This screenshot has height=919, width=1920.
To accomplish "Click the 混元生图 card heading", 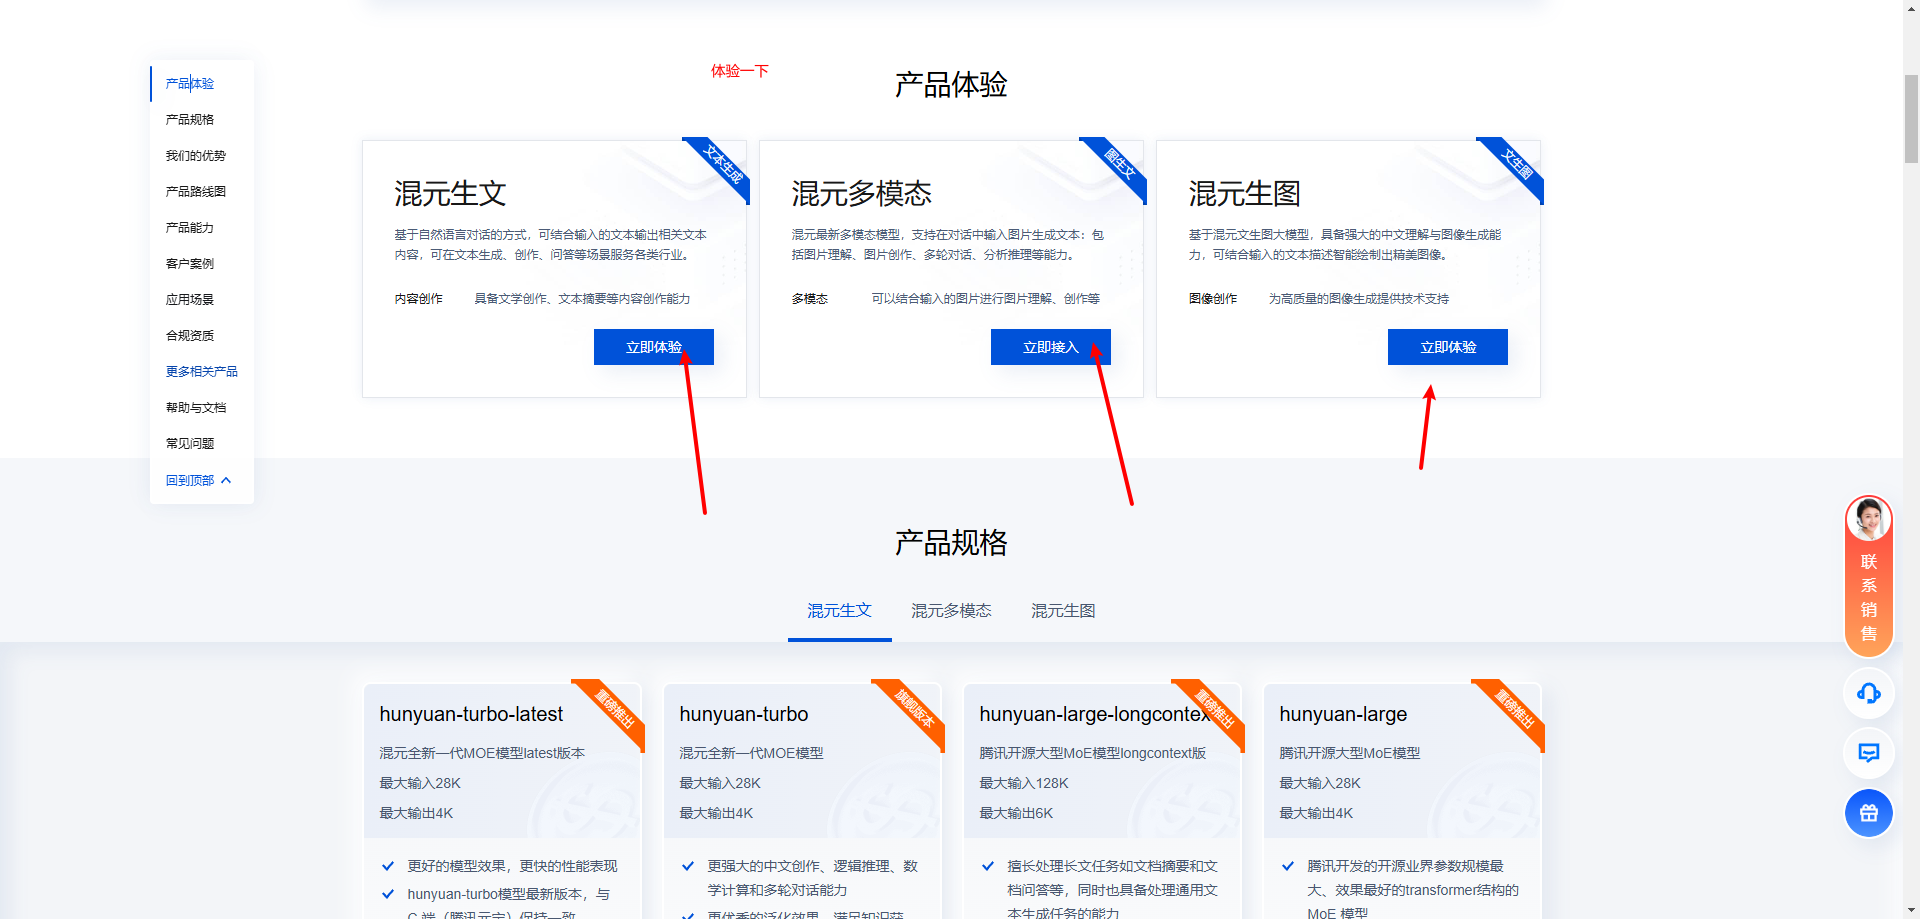I will [1245, 193].
